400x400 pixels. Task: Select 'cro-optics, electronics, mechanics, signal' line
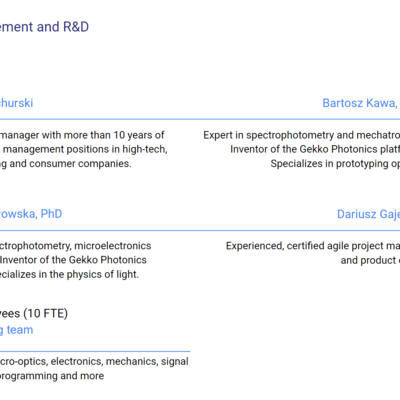click(x=94, y=362)
